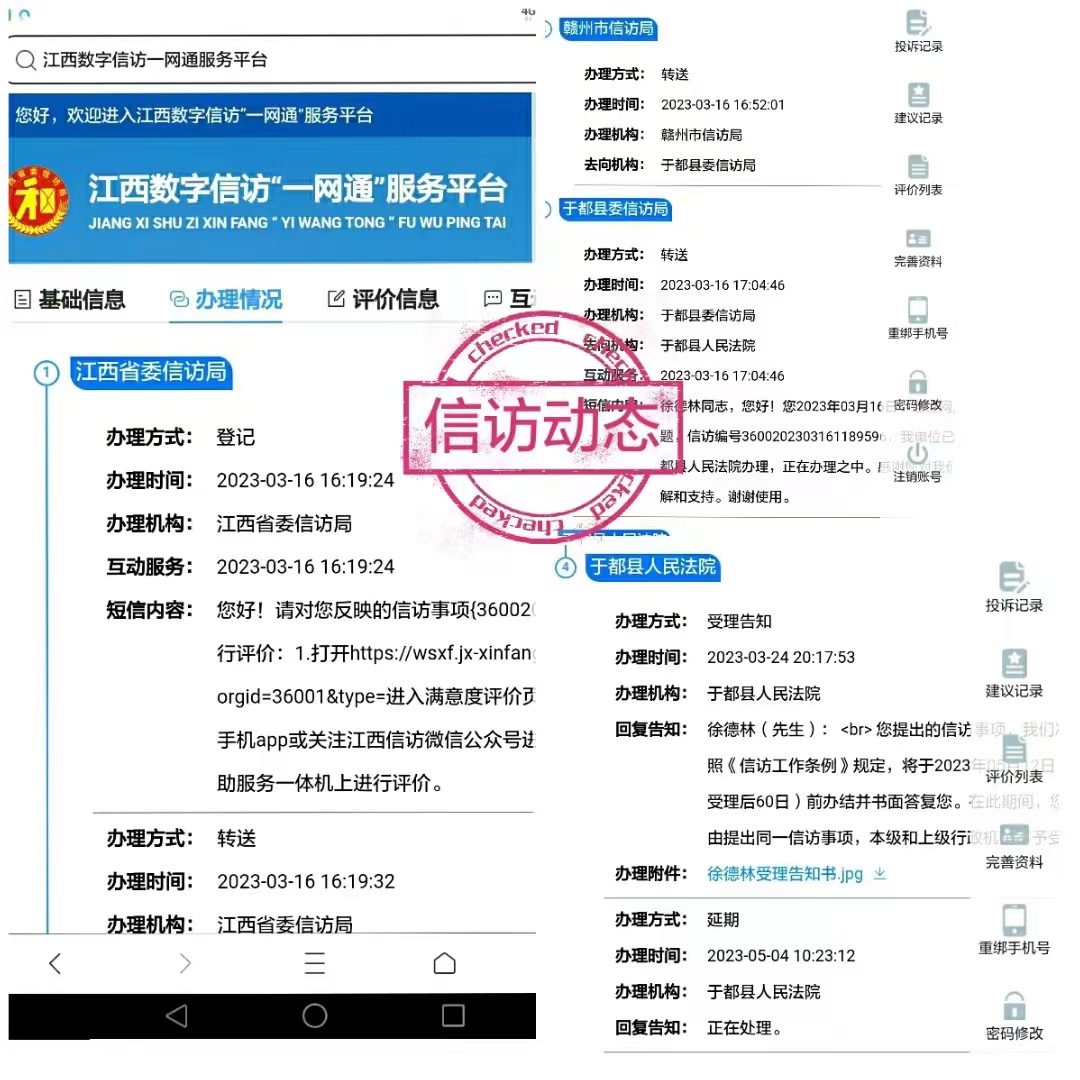The image size is (1080, 1080).
Task: Click the 登记 handling method value
Action: pos(236,437)
